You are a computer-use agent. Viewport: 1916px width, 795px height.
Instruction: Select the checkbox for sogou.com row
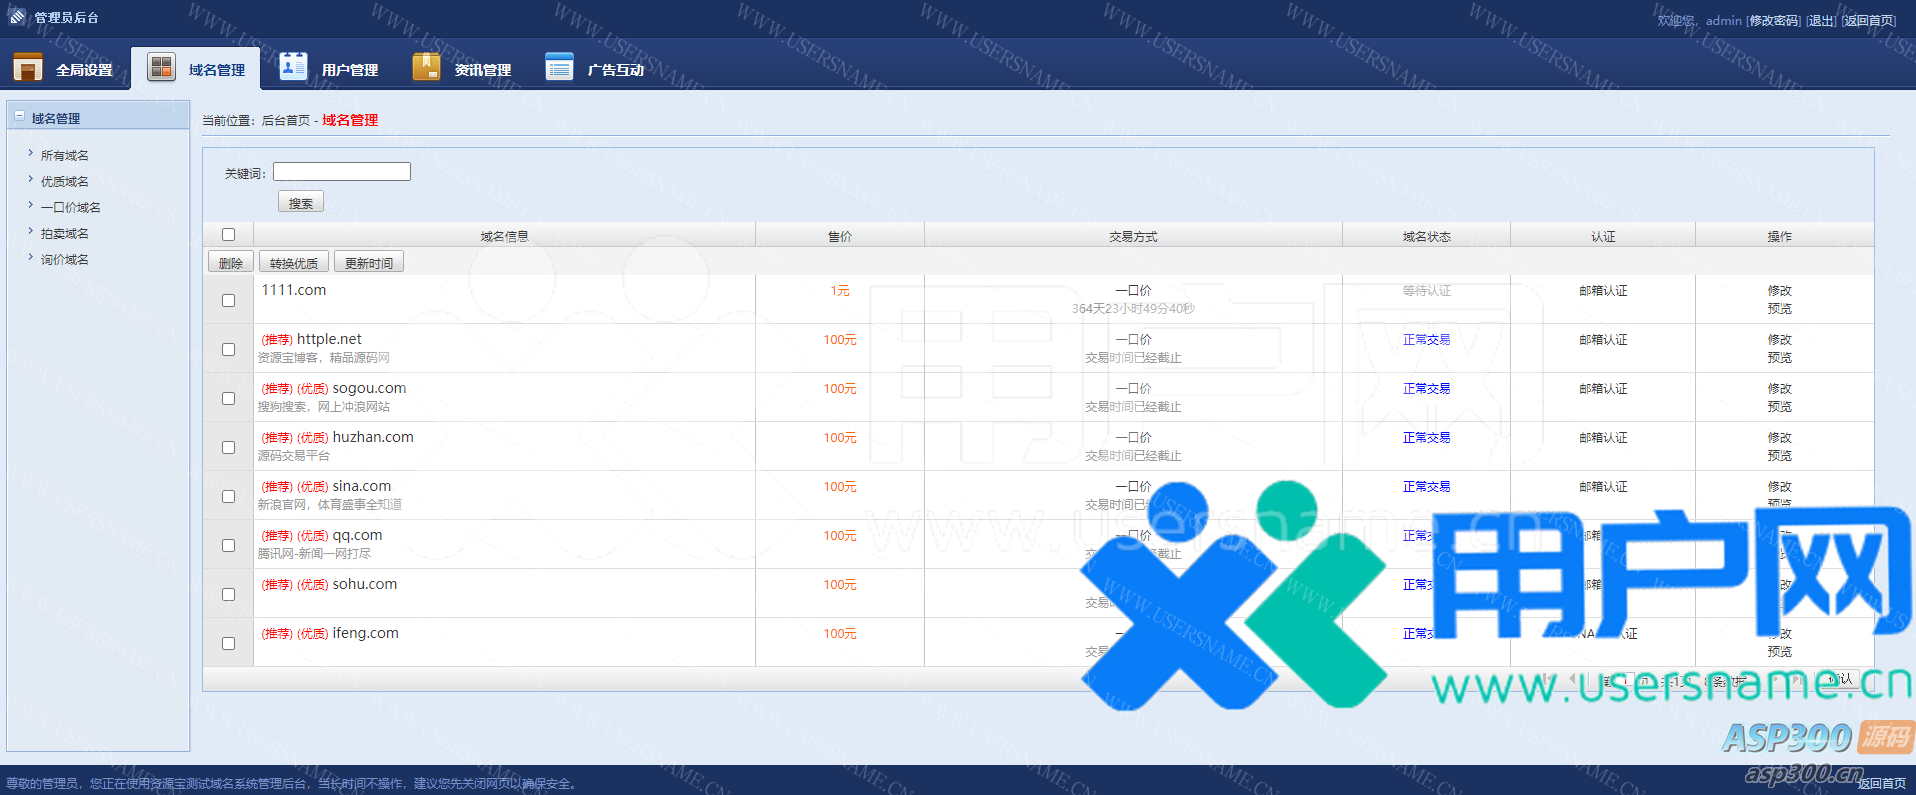point(228,398)
